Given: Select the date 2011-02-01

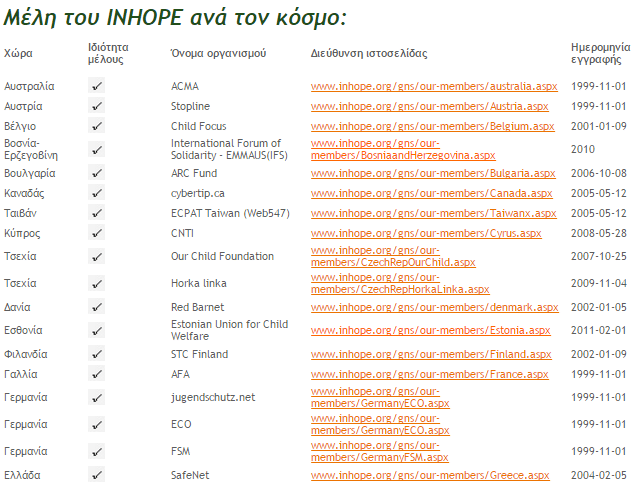Looking at the screenshot, I should tap(598, 330).
